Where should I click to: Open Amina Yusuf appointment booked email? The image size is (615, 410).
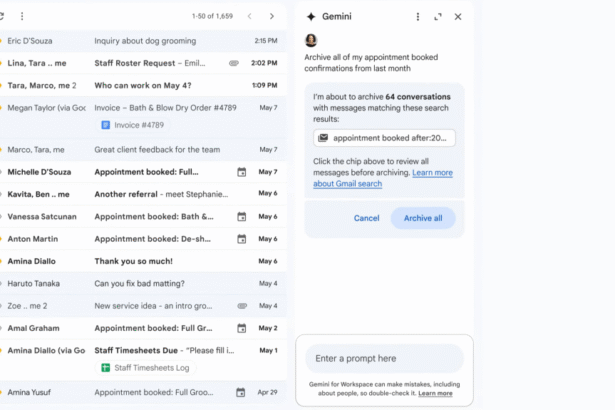143,392
